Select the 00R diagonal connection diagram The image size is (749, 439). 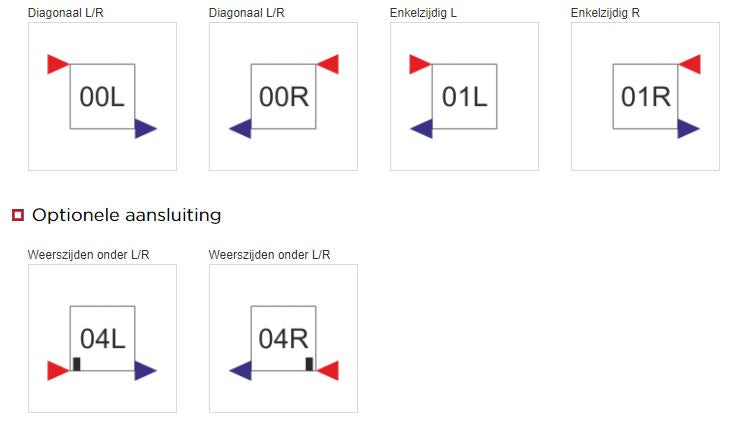click(x=283, y=96)
